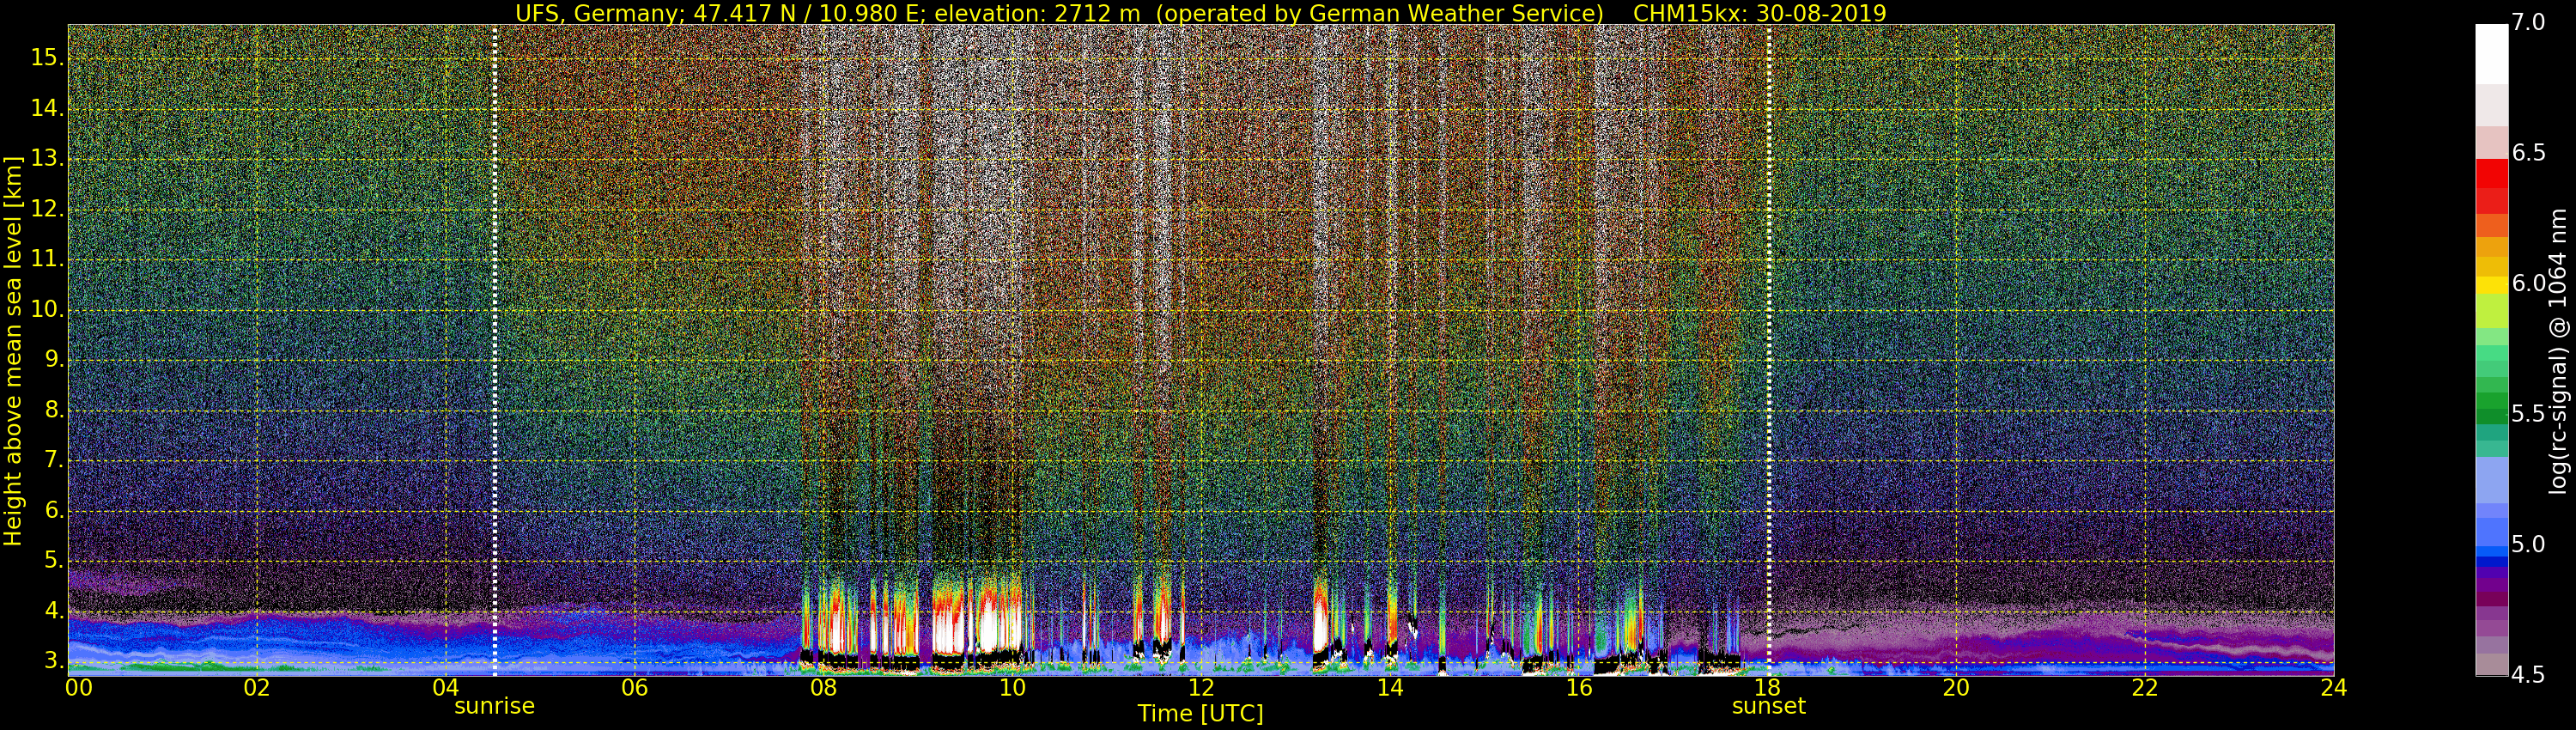Click the time axis tick "18"
This screenshot has width=2576, height=730.
1768,688
